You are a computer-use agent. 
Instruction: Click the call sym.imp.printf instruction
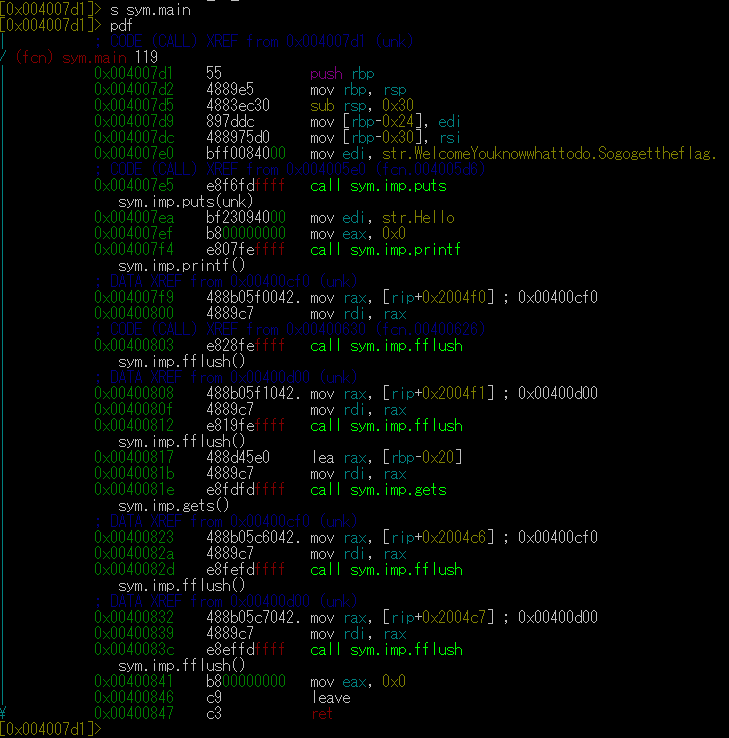coord(385,249)
